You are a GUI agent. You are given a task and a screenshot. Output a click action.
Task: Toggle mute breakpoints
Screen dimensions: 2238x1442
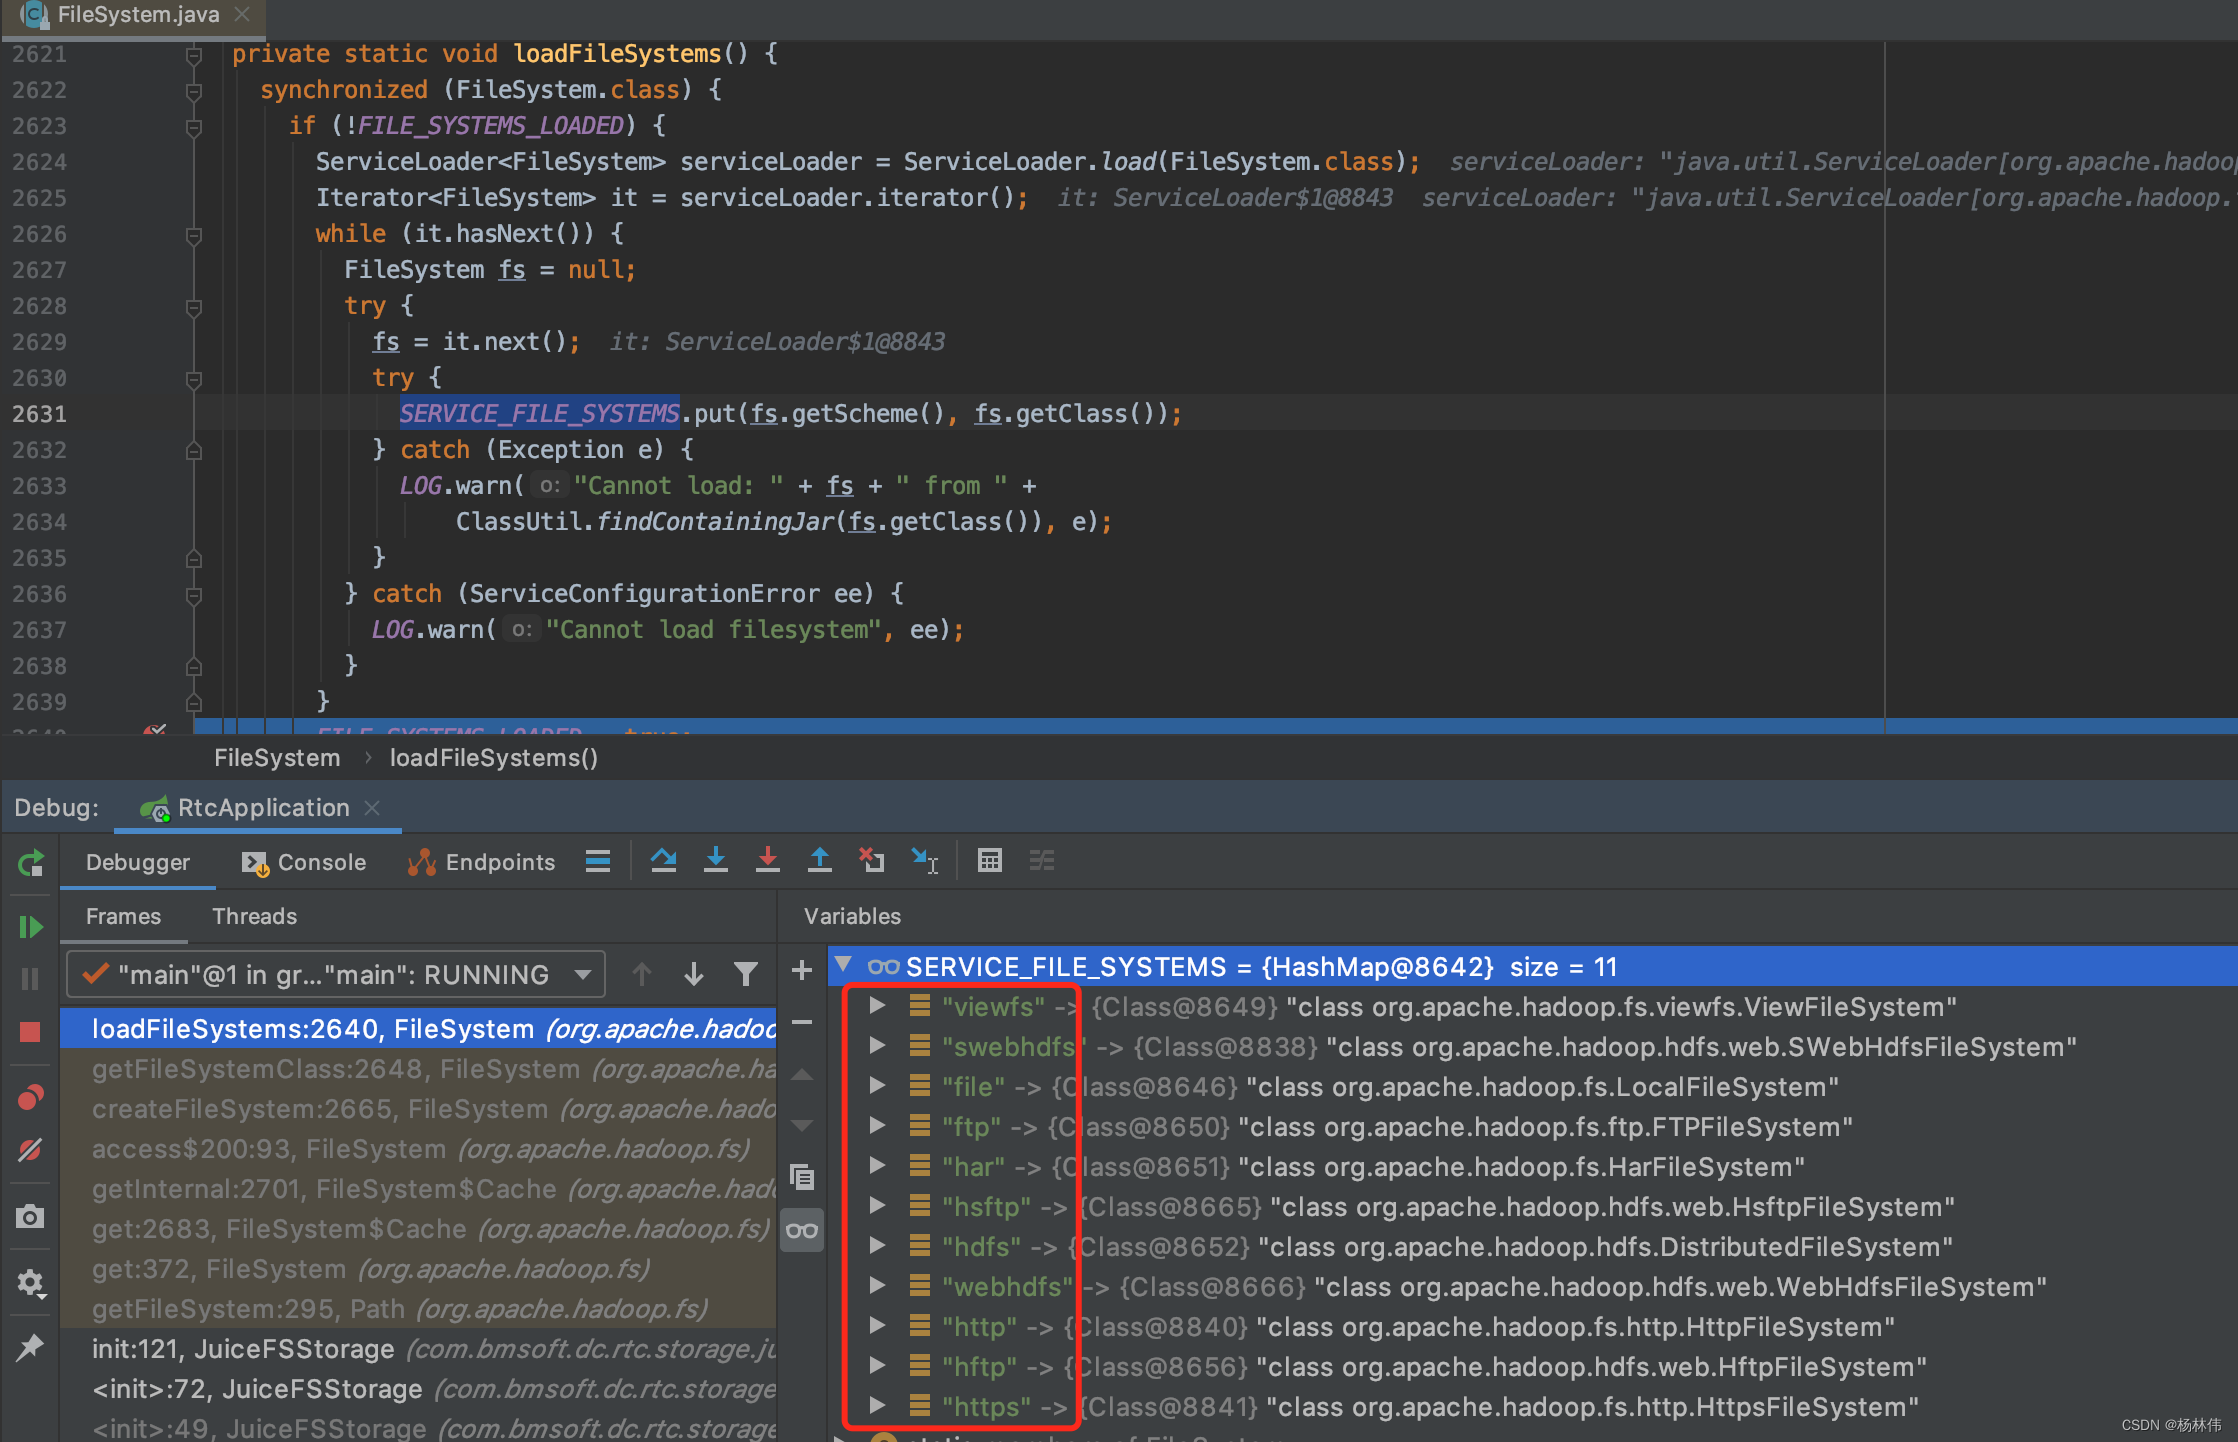pos(31,1149)
